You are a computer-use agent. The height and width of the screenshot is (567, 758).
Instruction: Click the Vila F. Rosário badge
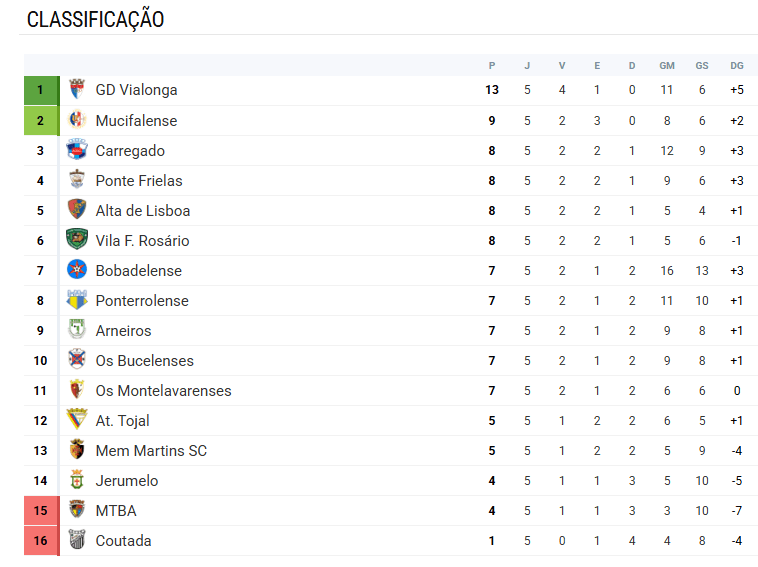[77, 240]
